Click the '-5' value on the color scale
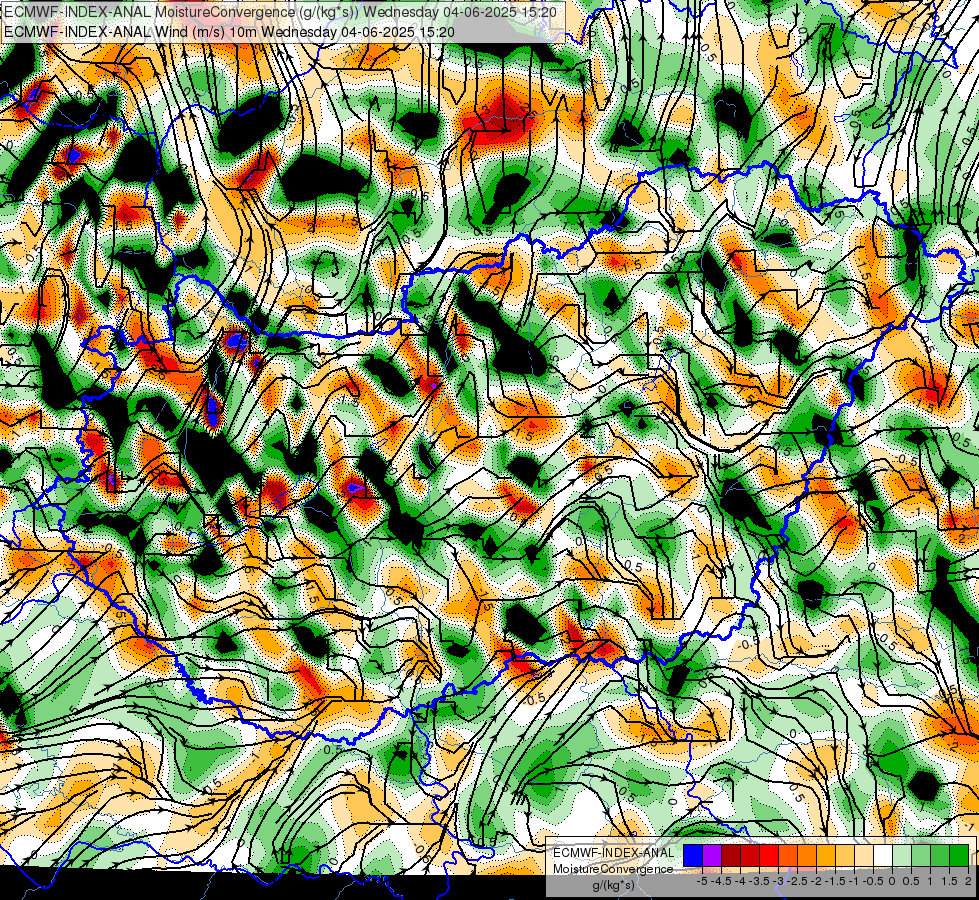The width and height of the screenshot is (979, 900). pyautogui.click(x=702, y=881)
